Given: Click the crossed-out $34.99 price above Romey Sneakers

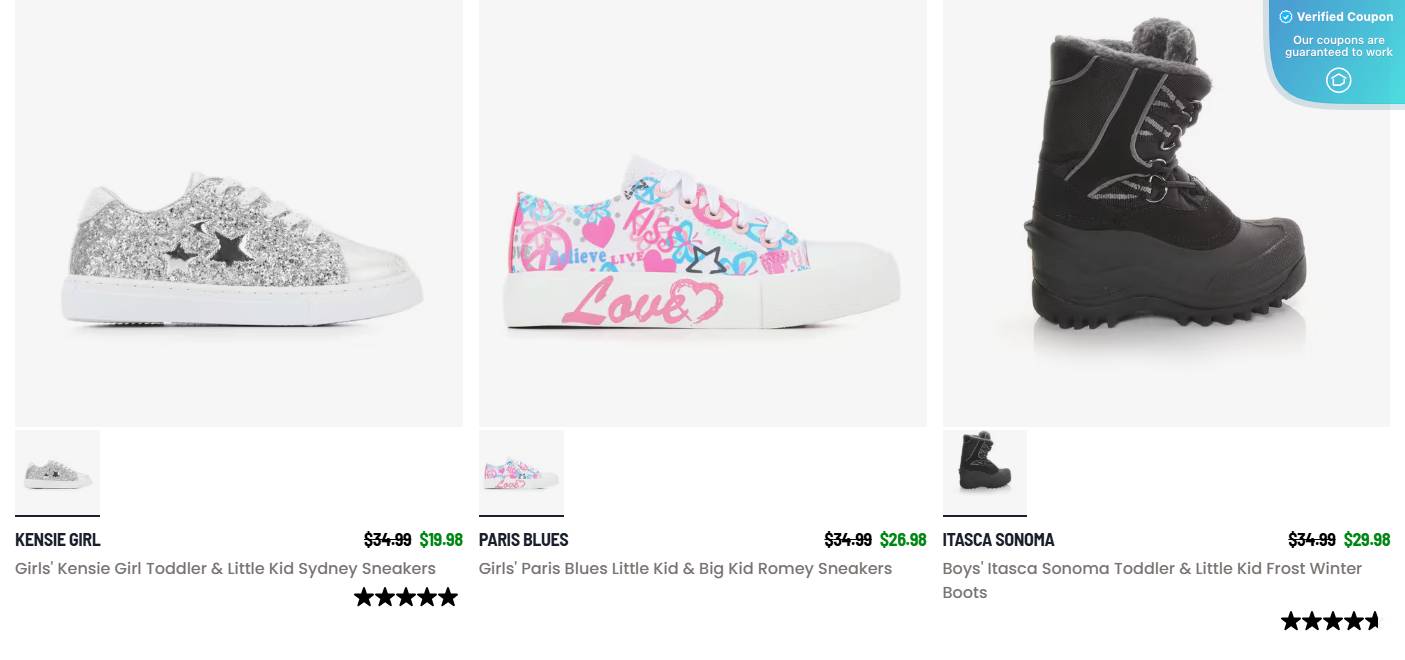Looking at the screenshot, I should [847, 539].
